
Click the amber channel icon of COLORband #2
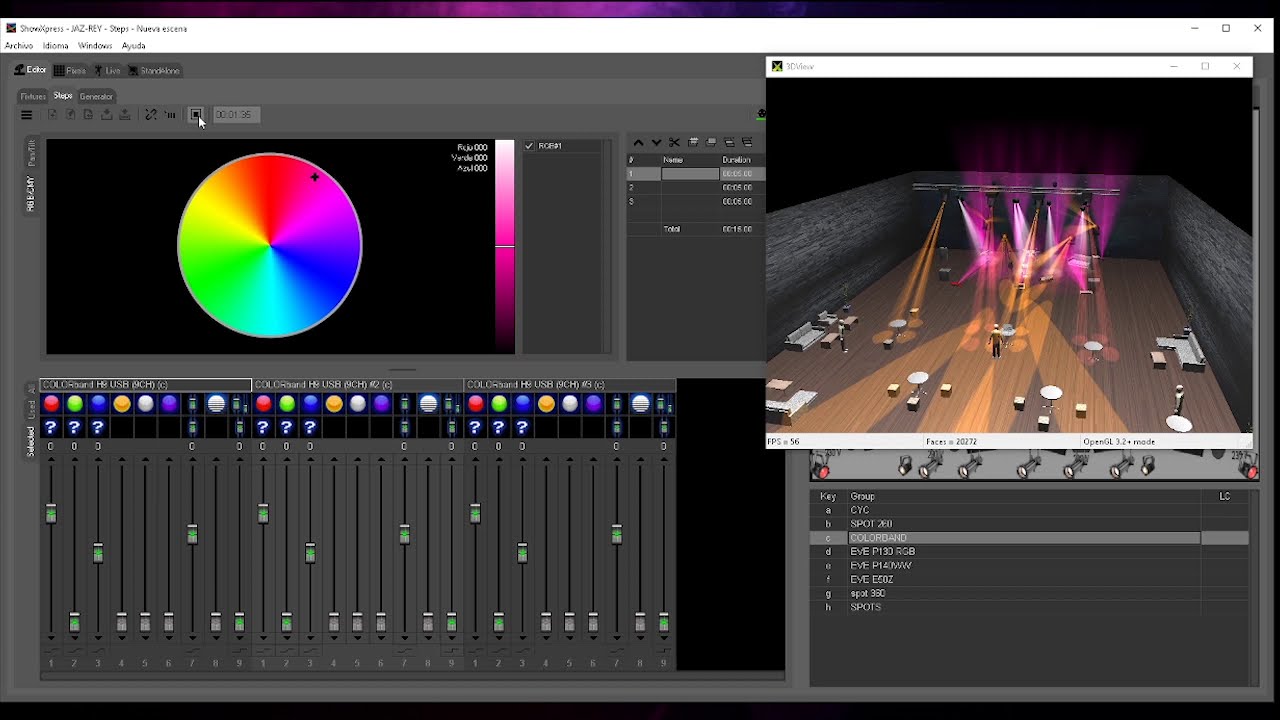click(334, 404)
